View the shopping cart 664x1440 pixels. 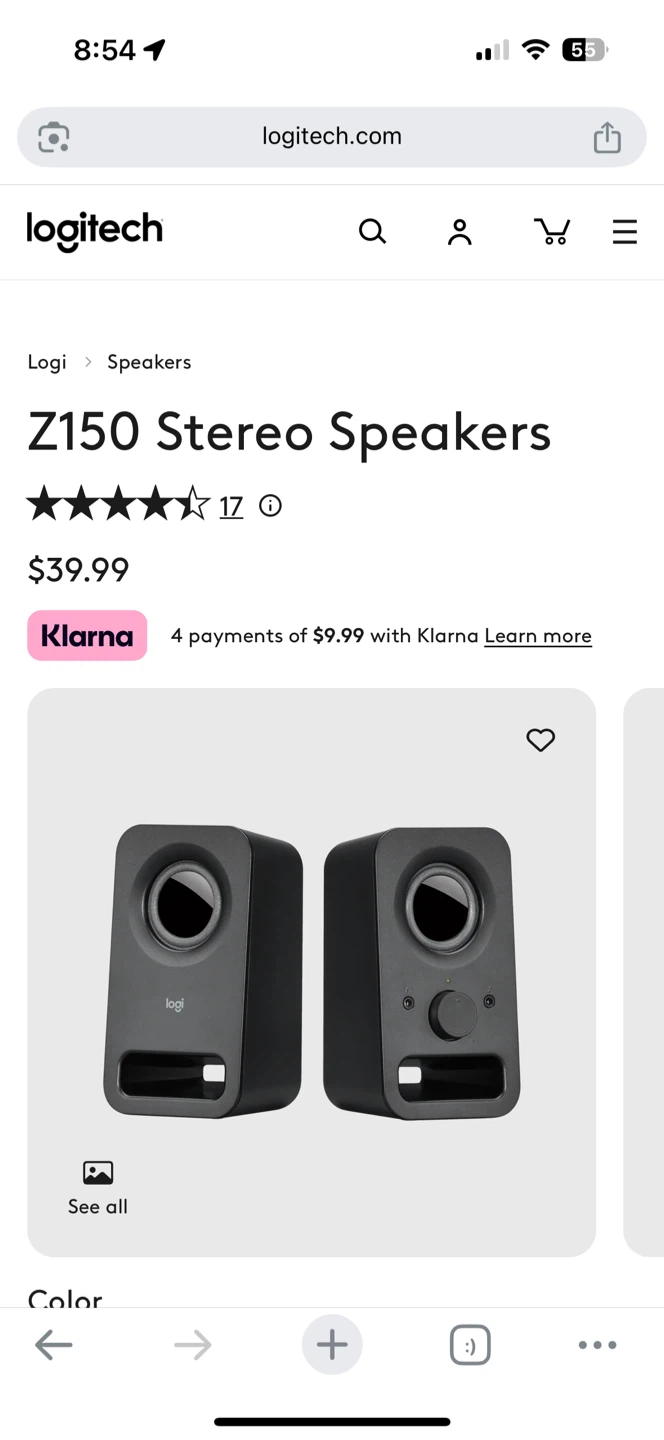tap(552, 232)
